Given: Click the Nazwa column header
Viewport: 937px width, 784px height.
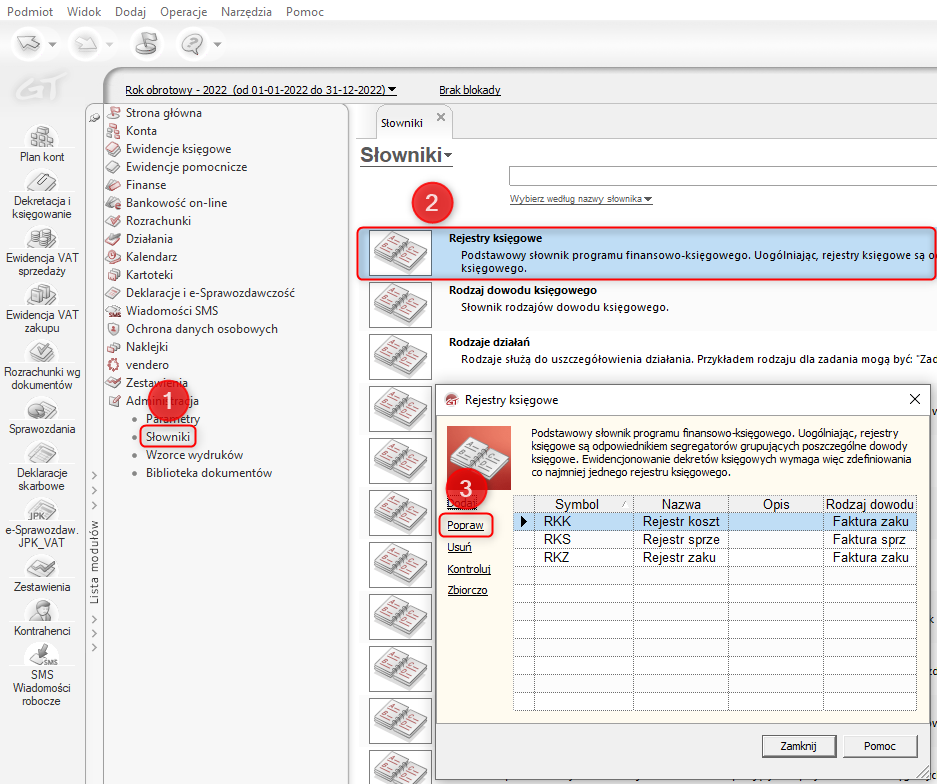Looking at the screenshot, I should point(681,504).
